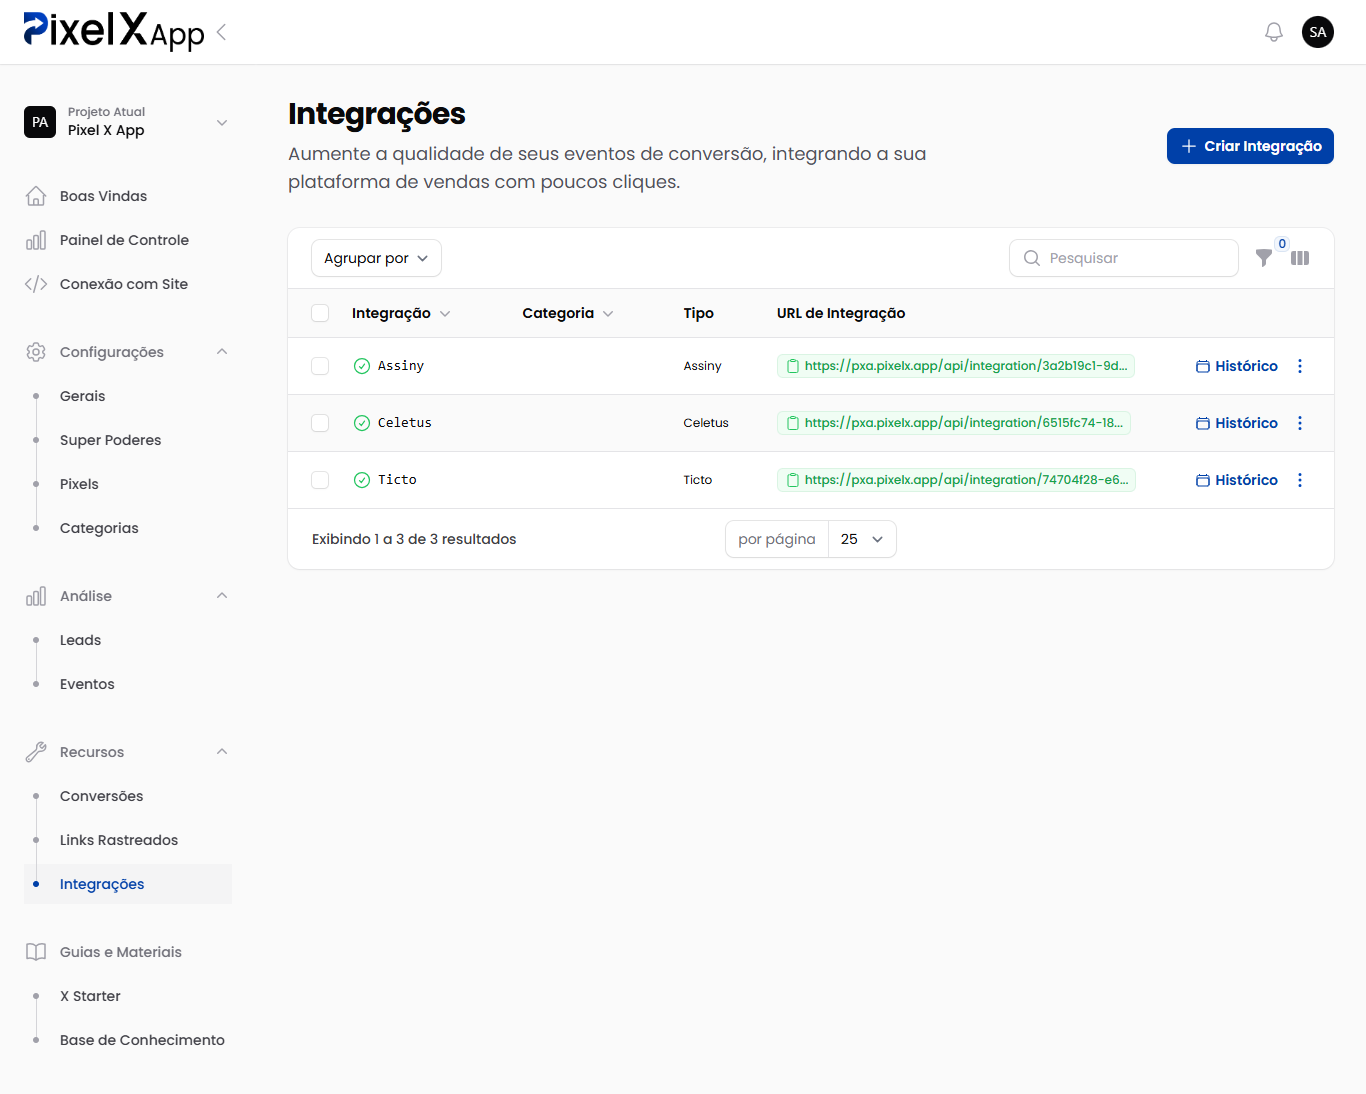Open Histórico for the Celetus integration
The image size is (1366, 1094).
[x=1237, y=423]
